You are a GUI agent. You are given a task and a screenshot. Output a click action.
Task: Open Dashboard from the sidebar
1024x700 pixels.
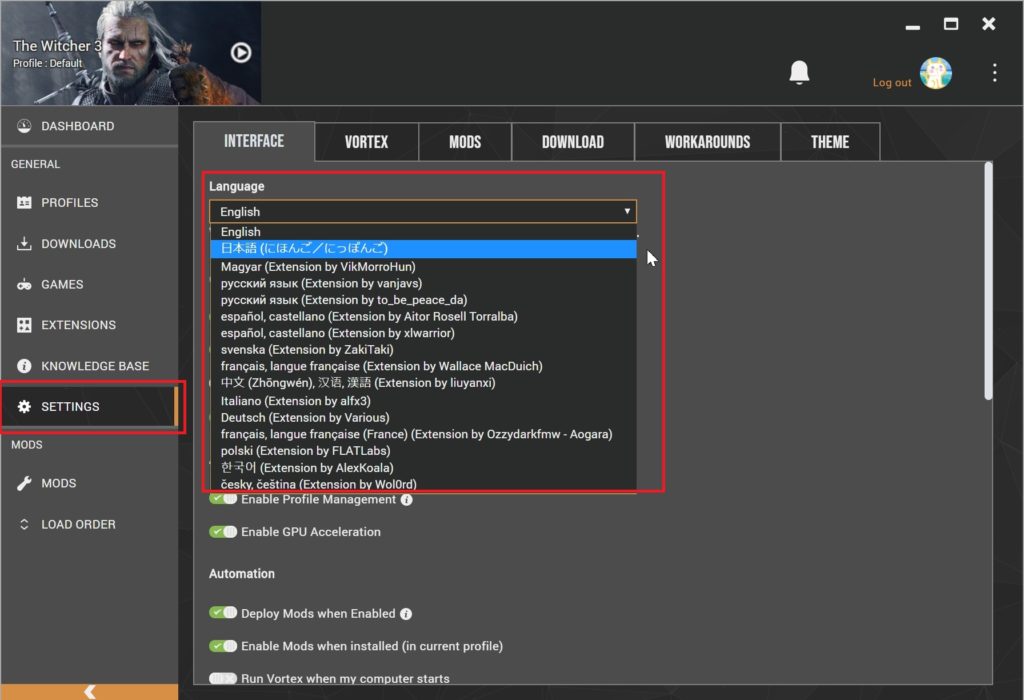[77, 126]
